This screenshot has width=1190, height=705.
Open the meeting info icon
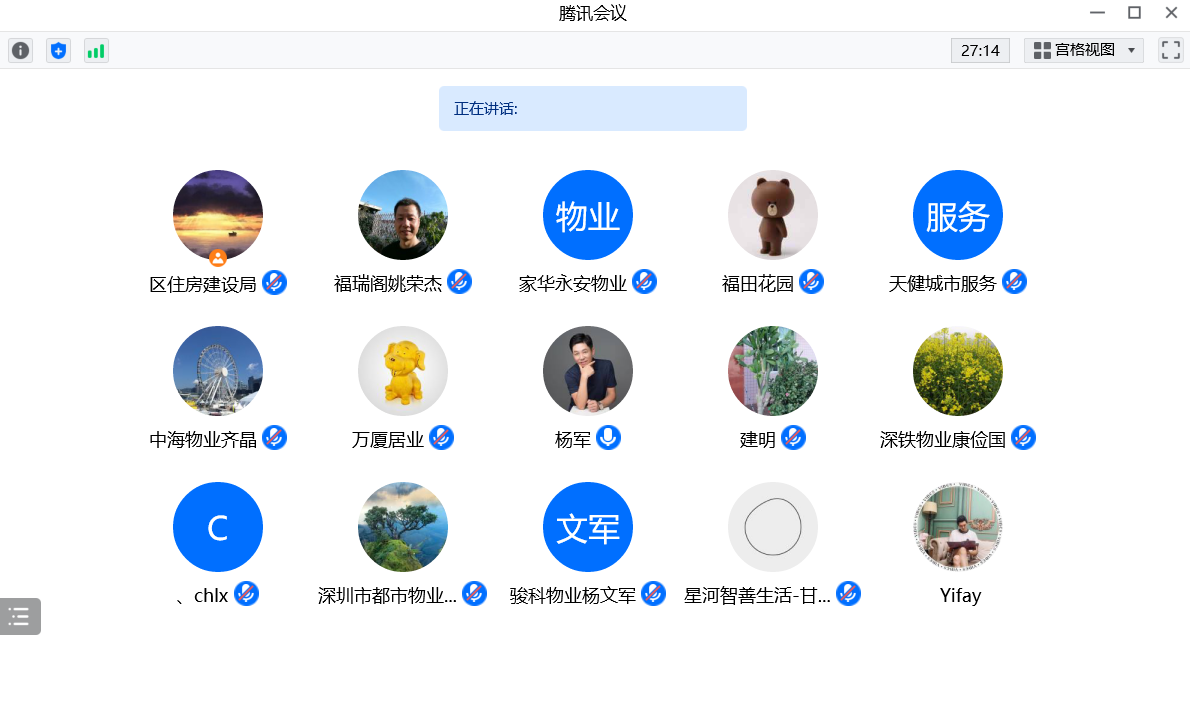point(20,51)
